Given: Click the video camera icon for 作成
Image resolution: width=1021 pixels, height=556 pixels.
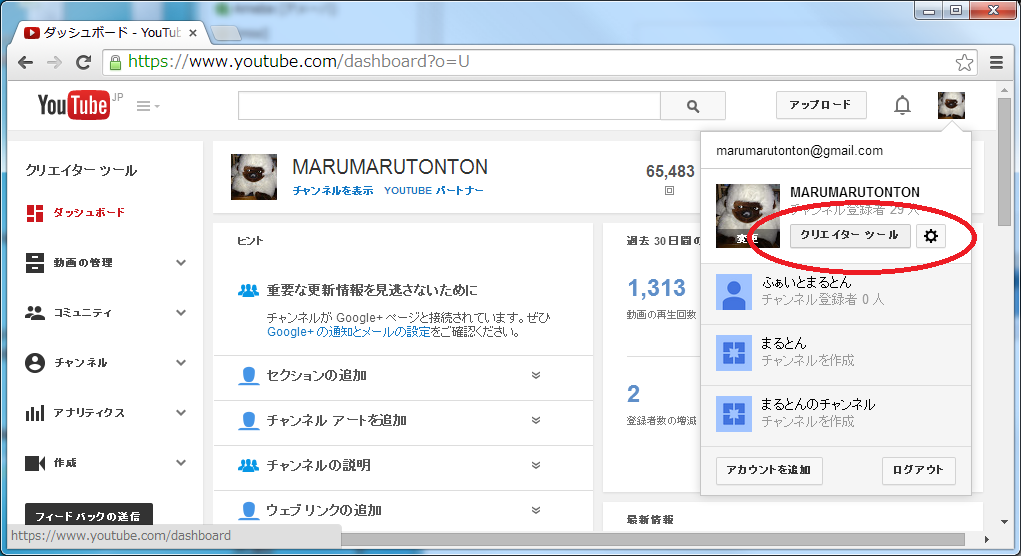Looking at the screenshot, I should coord(35,463).
